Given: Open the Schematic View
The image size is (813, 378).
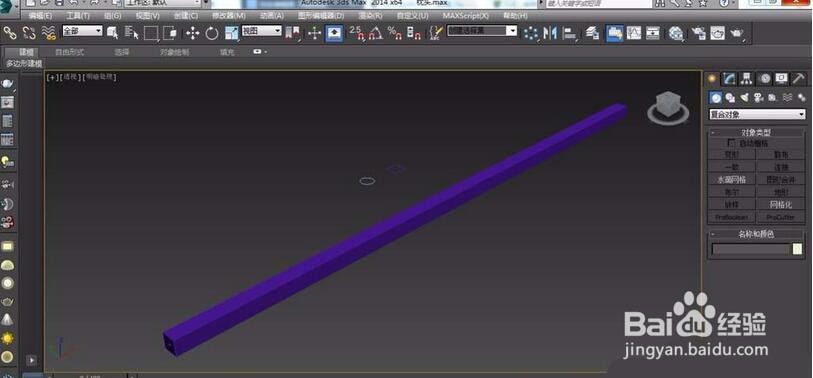Looking at the screenshot, I should pos(653,33).
